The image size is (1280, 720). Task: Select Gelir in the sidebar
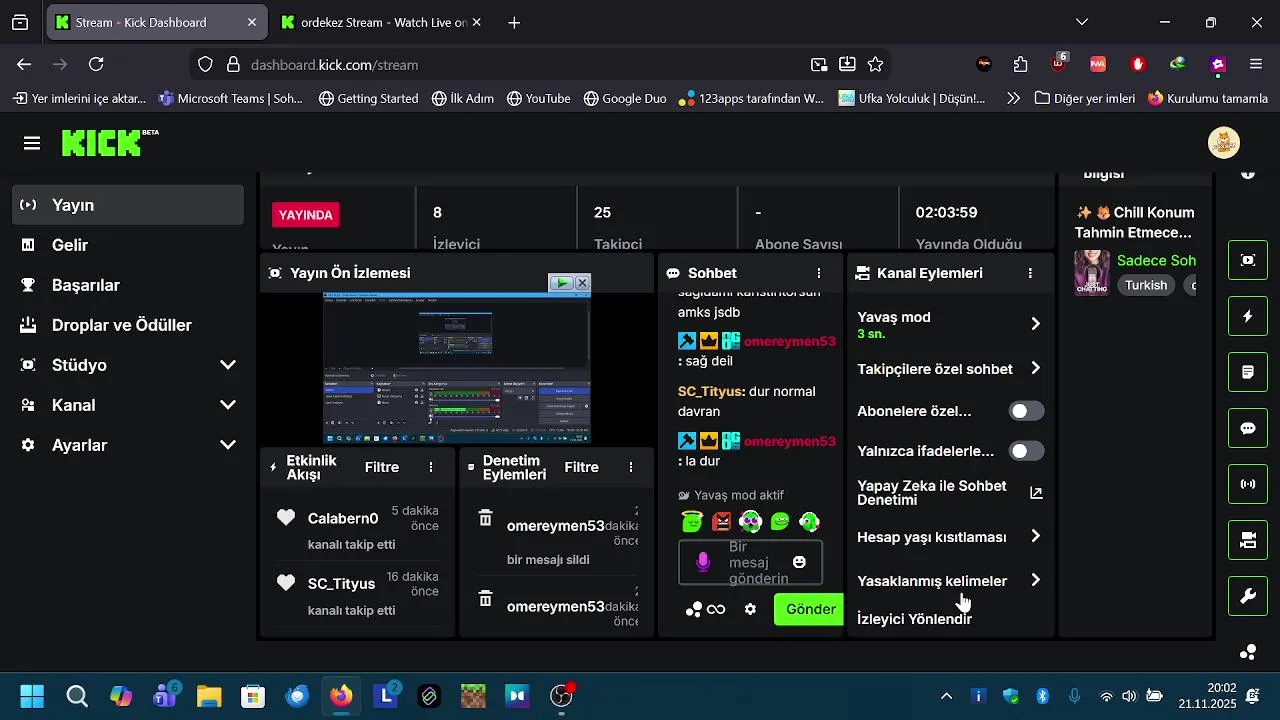[x=128, y=245]
